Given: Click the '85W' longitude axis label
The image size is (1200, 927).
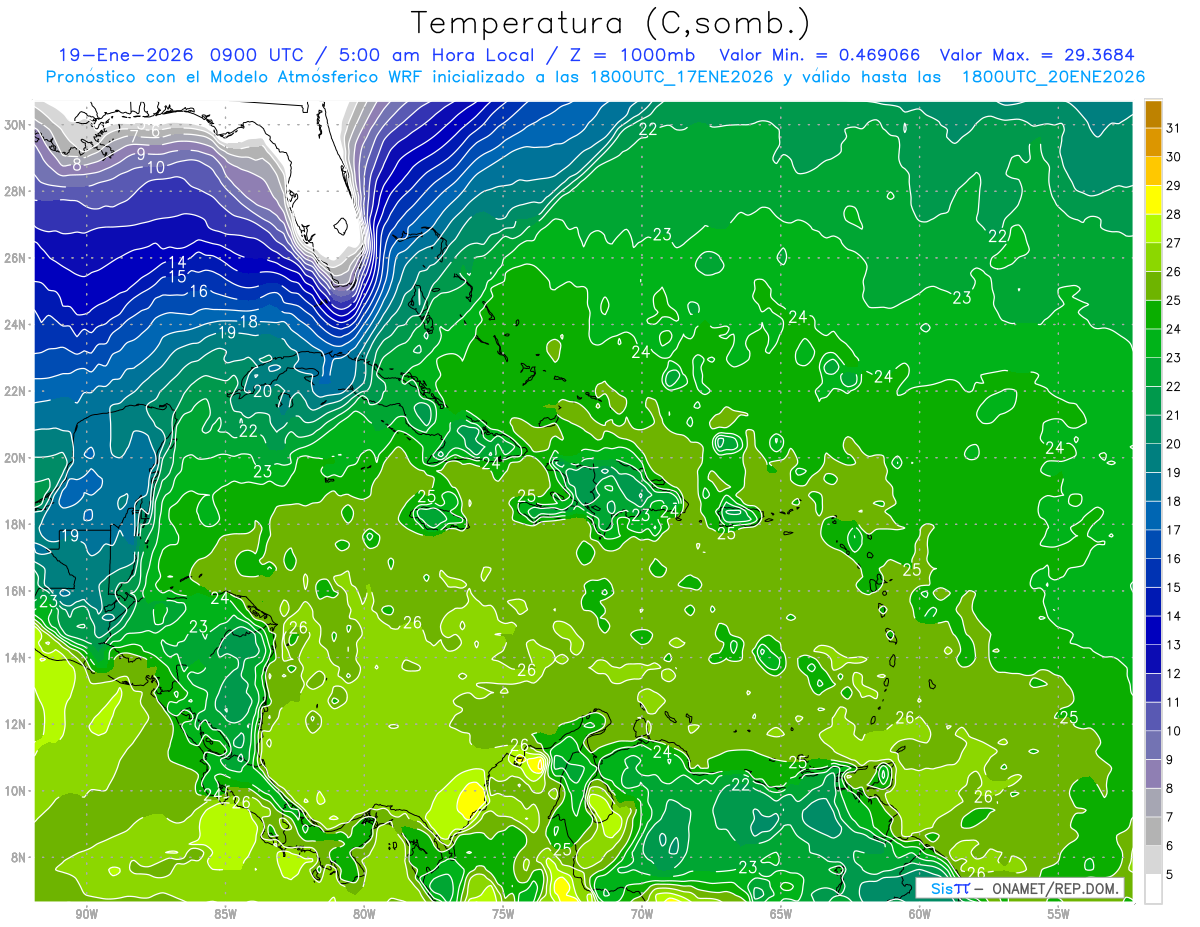Looking at the screenshot, I should 226,914.
